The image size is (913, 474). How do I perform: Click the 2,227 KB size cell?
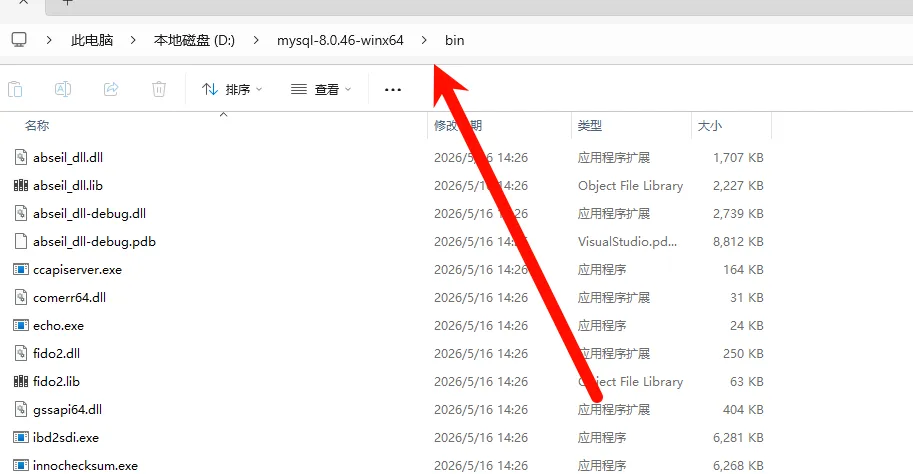pyautogui.click(x=738, y=185)
